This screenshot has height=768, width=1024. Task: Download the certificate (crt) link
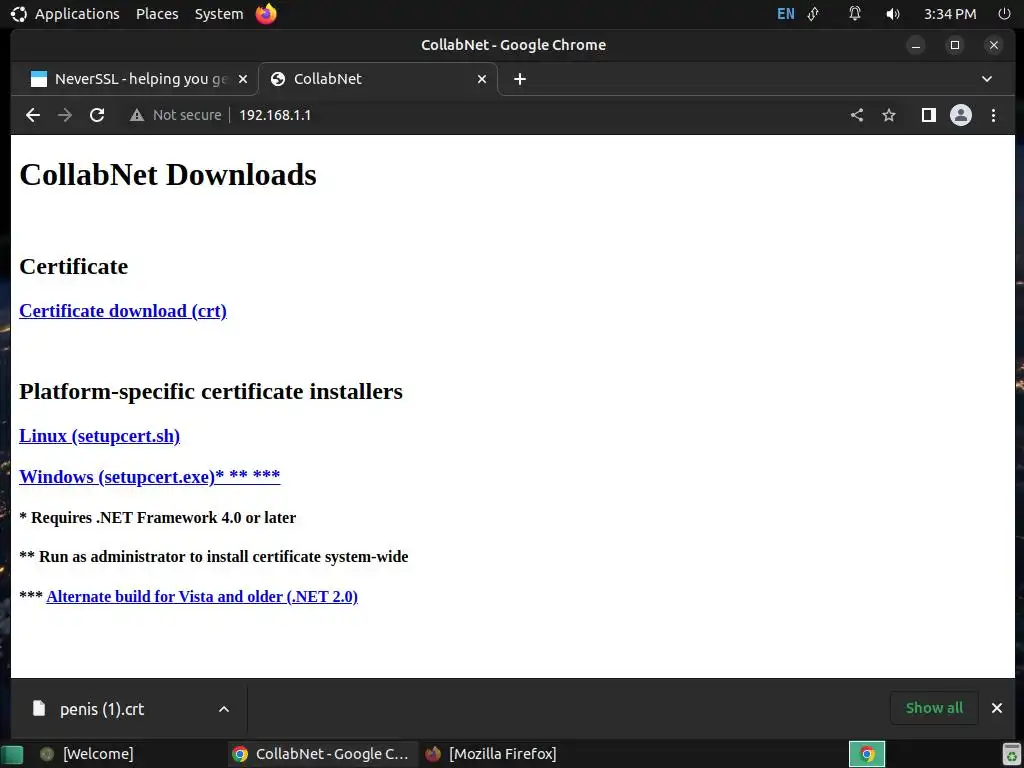click(x=123, y=311)
